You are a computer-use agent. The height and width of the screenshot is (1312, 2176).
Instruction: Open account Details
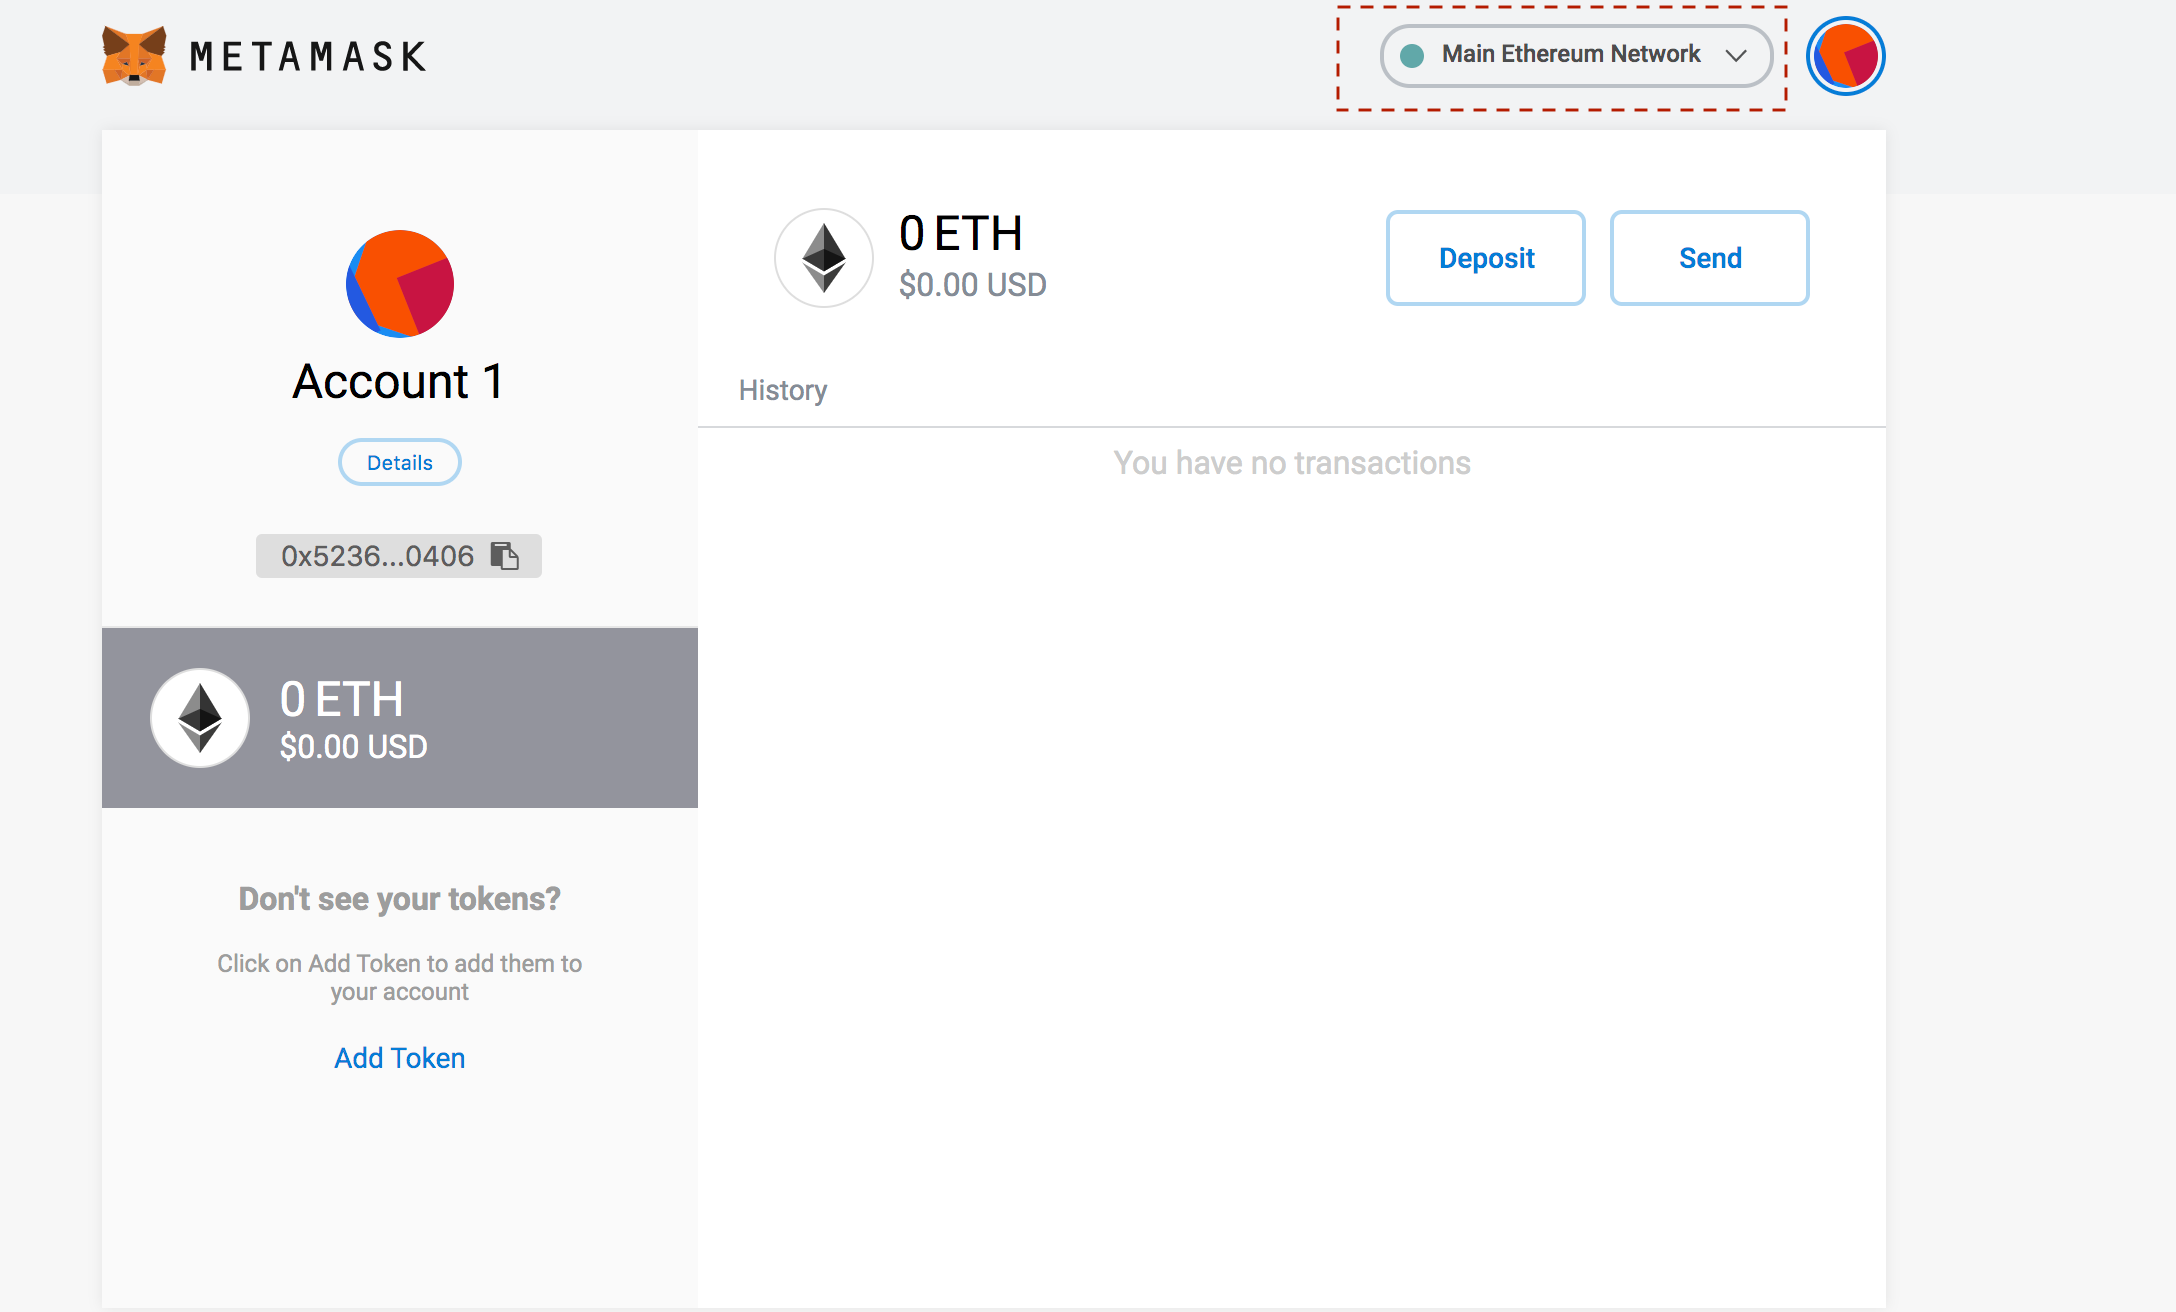tap(400, 462)
